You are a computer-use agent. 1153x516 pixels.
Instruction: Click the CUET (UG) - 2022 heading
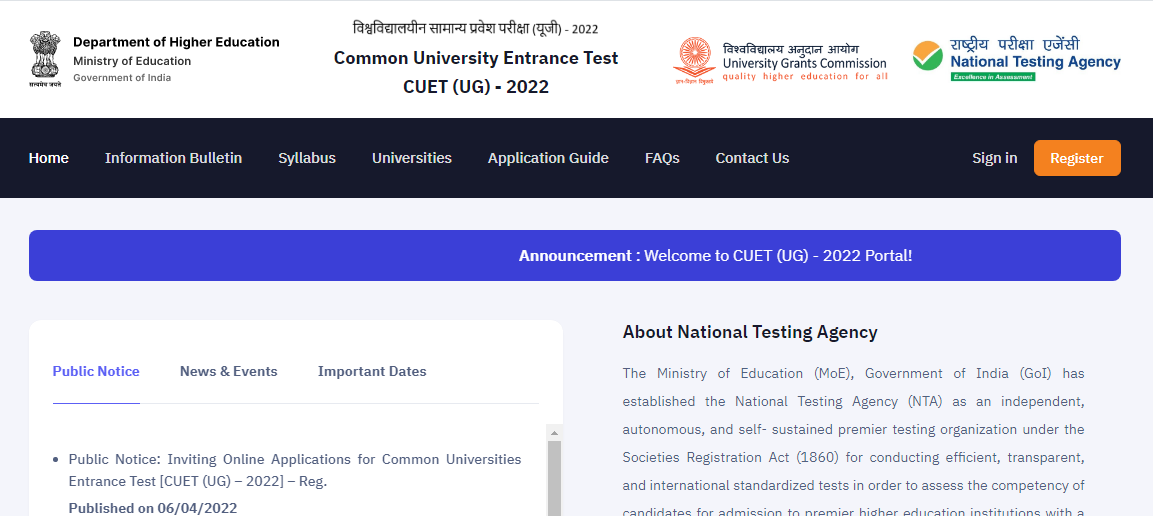476,87
